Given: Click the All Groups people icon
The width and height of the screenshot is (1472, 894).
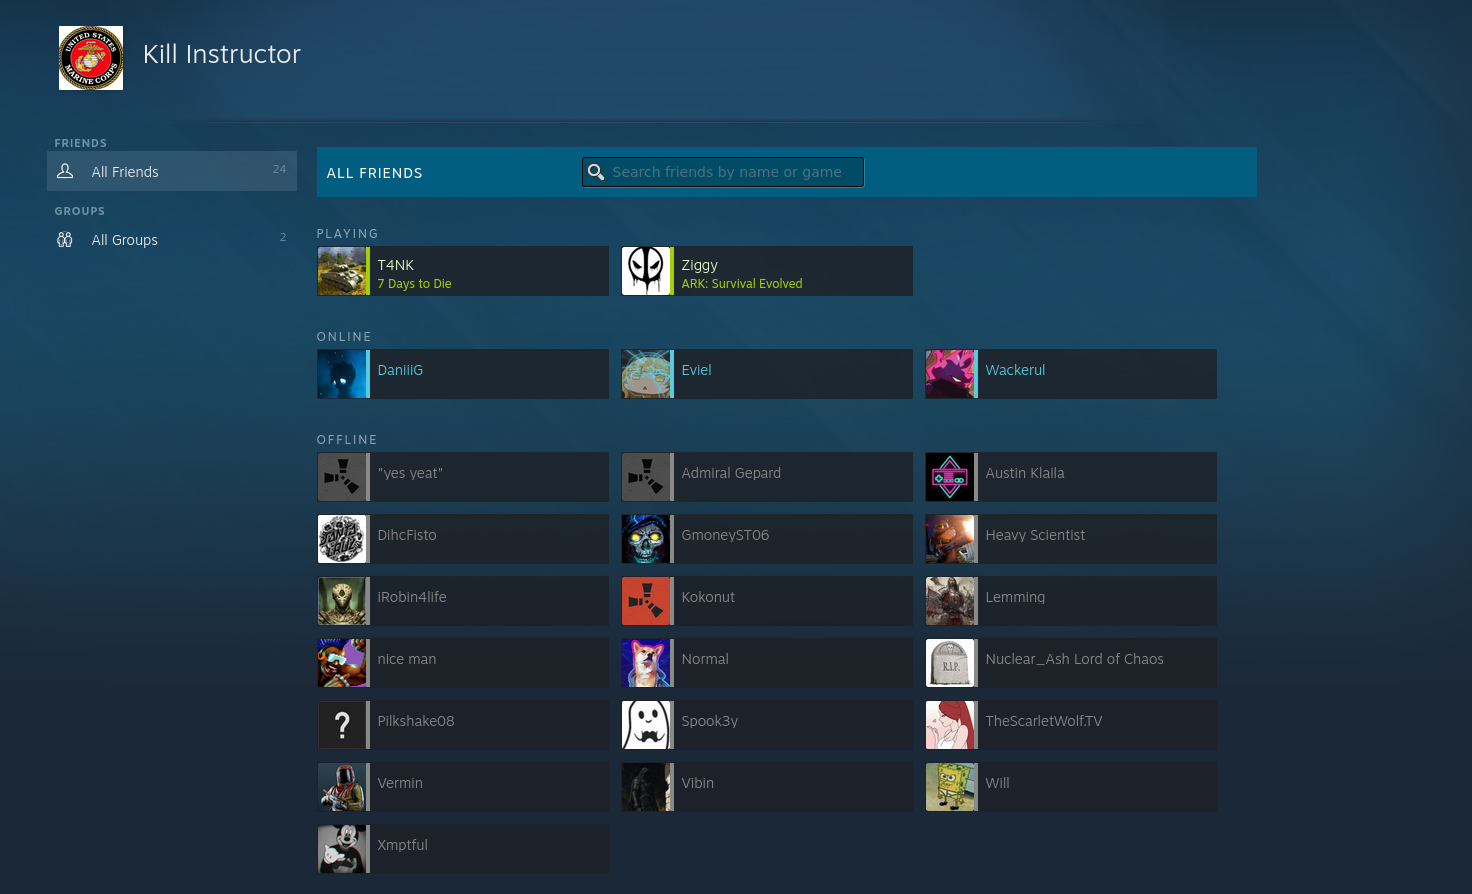Looking at the screenshot, I should pos(65,239).
